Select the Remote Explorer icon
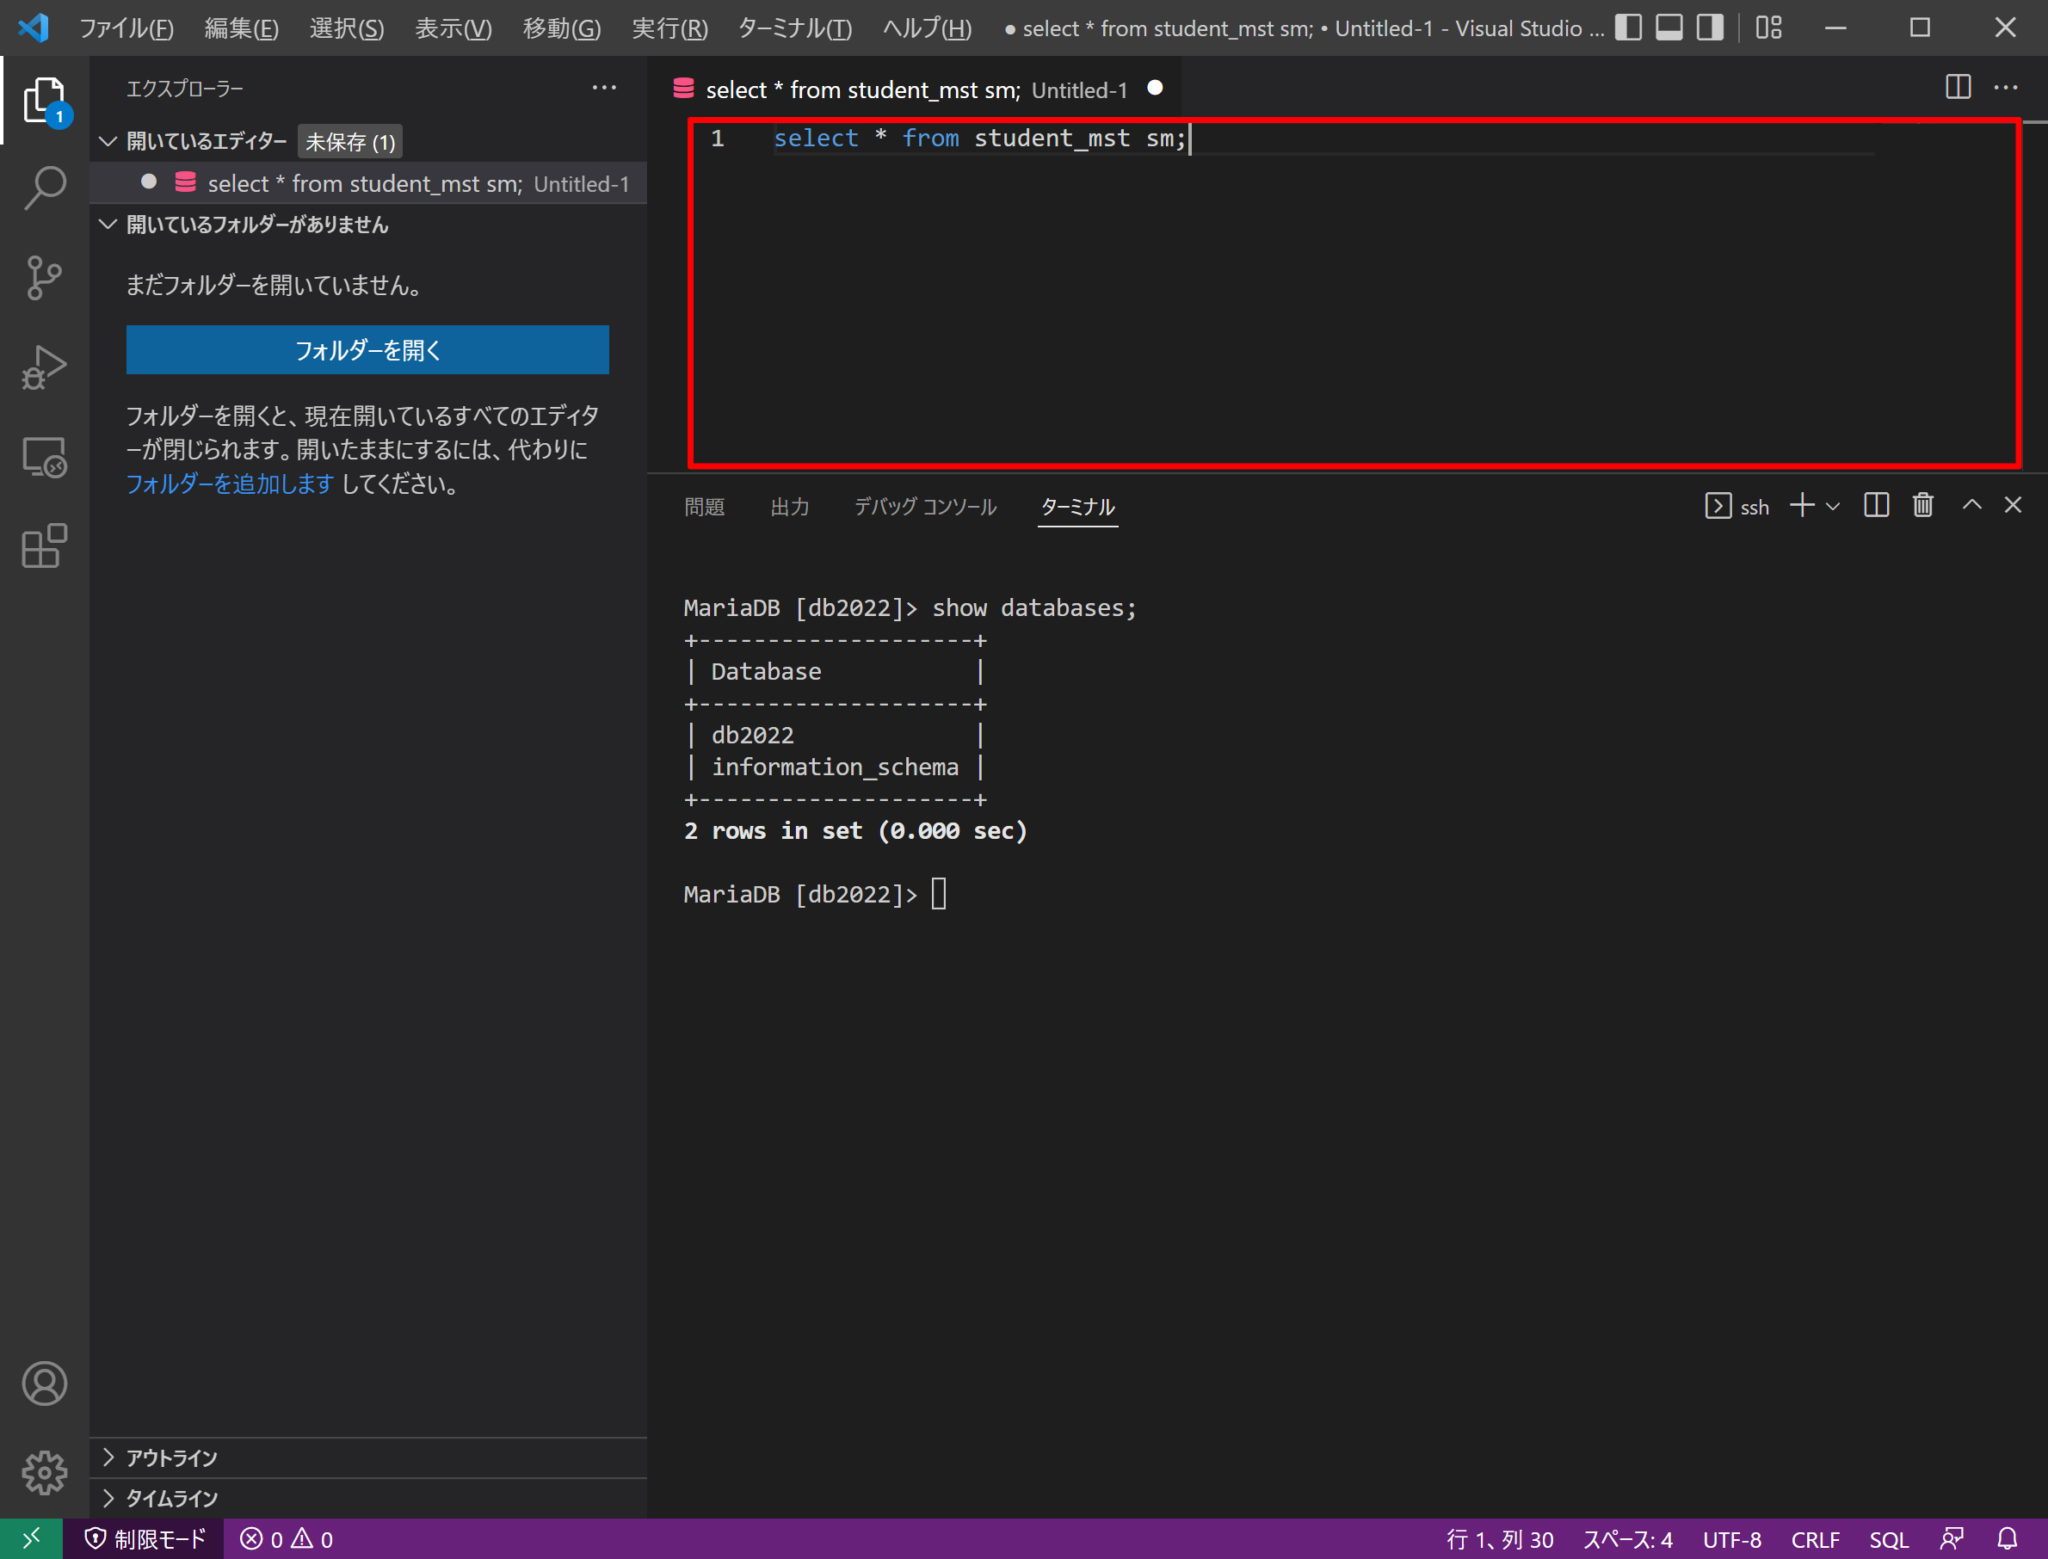This screenshot has height=1559, width=2048. coord(44,457)
